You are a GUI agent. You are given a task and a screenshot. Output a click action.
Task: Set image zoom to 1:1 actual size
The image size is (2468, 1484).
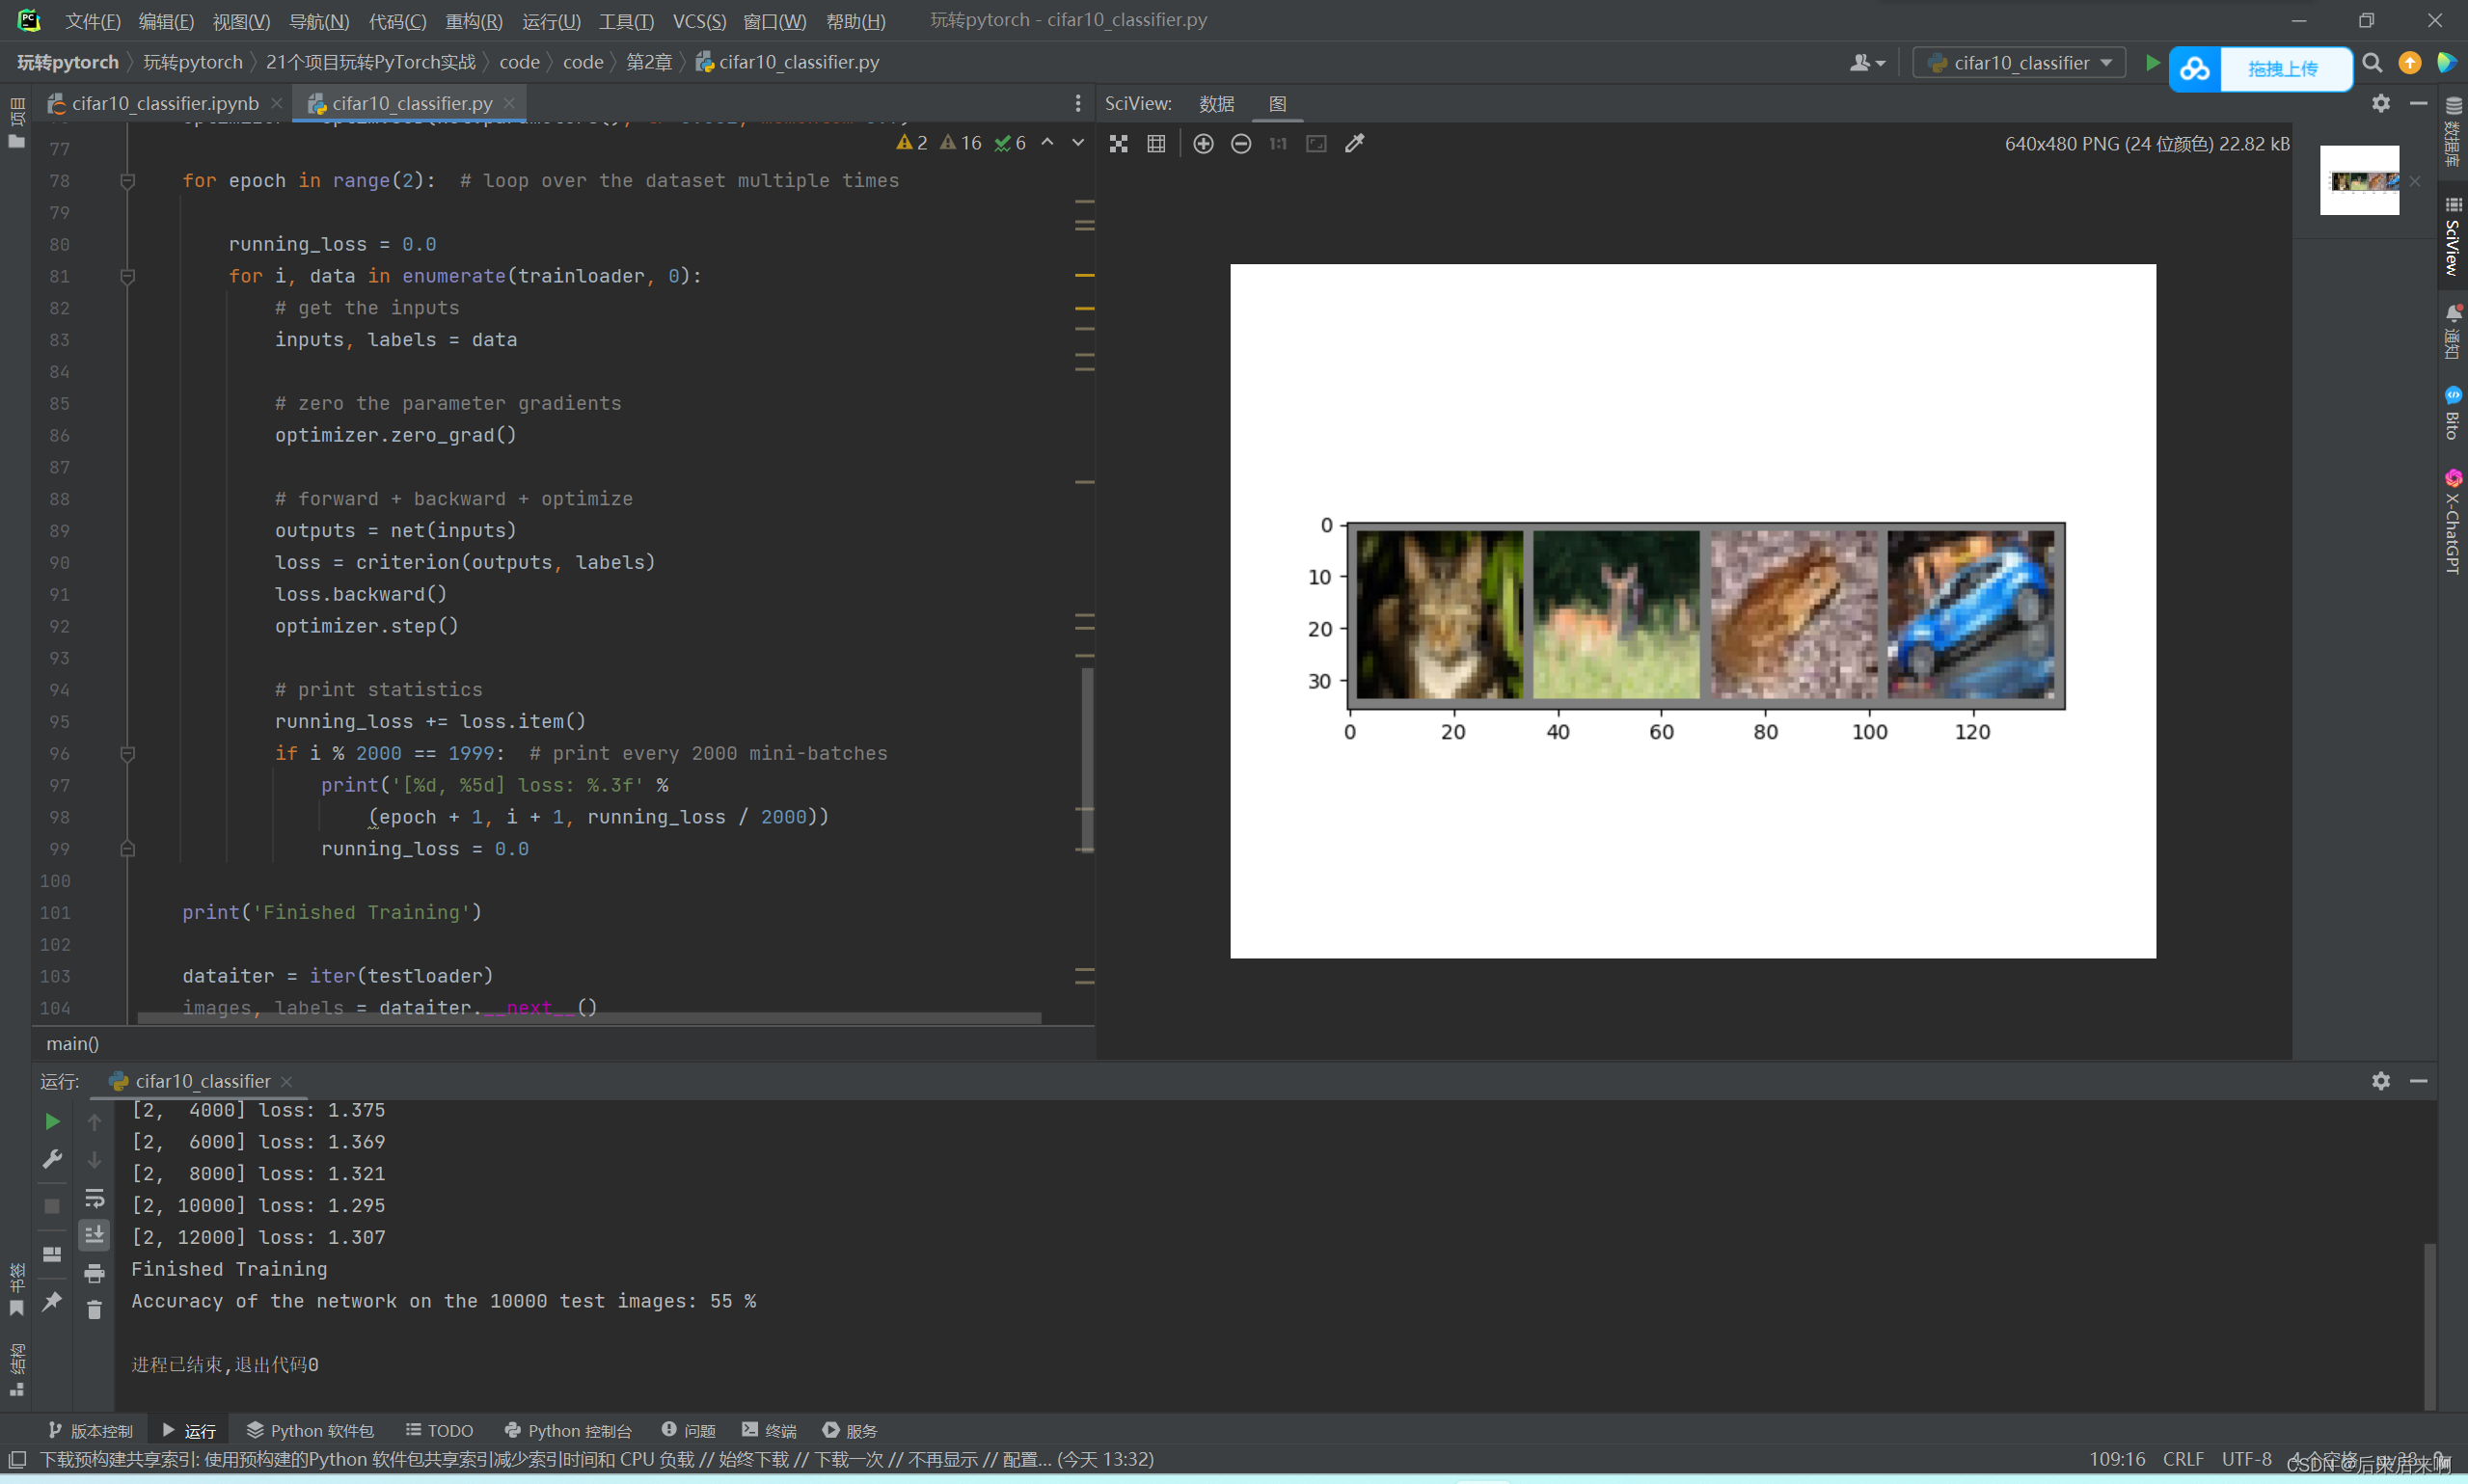[1278, 143]
